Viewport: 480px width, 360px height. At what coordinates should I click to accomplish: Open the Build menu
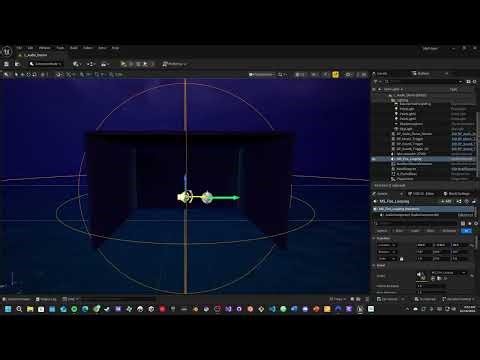[x=74, y=48]
